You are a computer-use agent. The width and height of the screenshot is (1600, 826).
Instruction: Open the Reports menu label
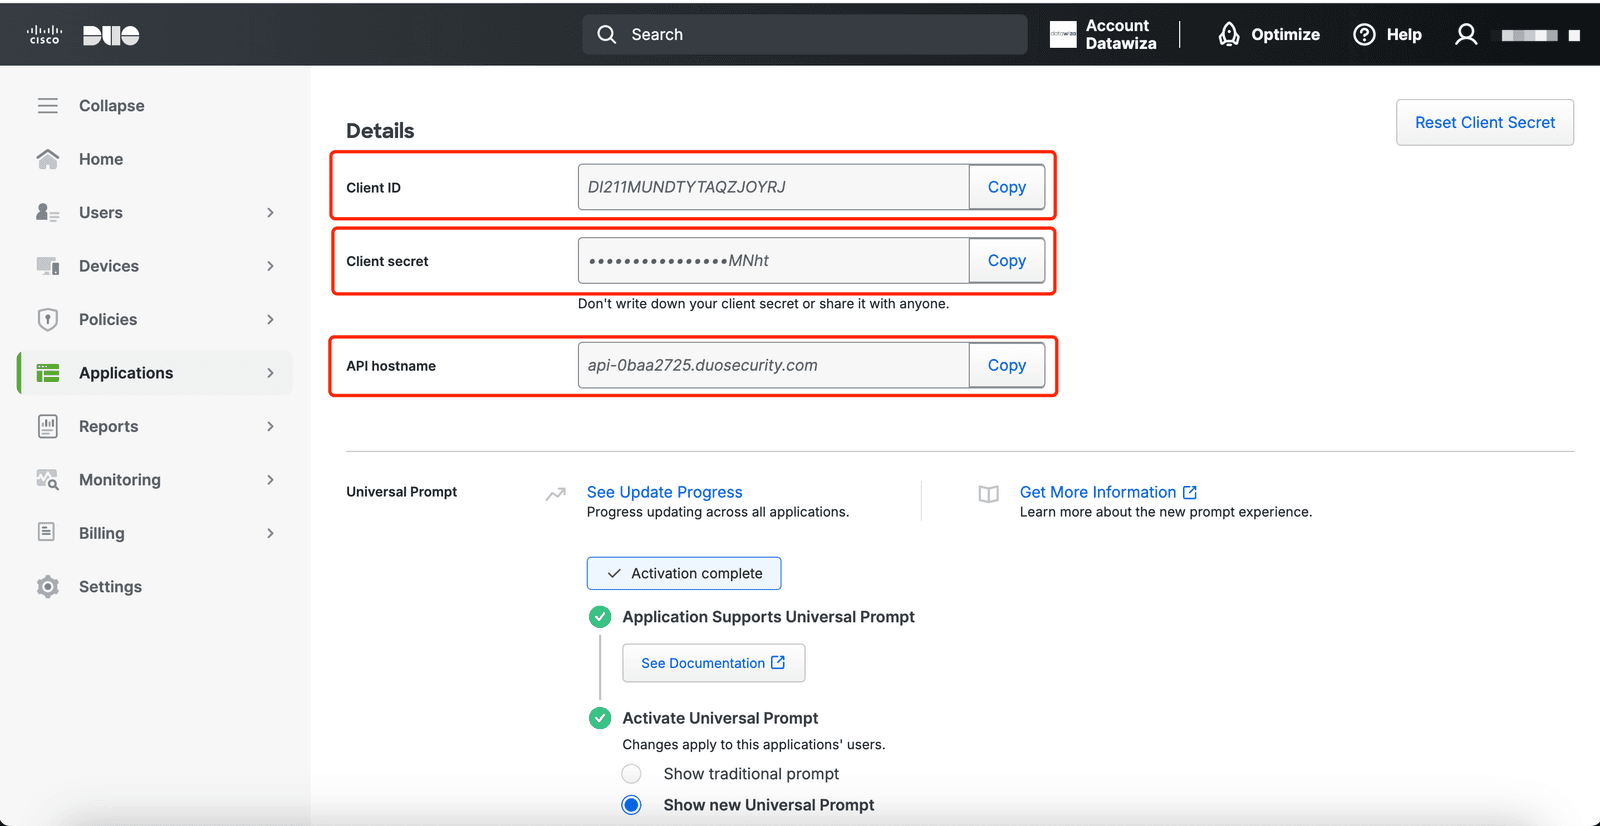click(109, 426)
